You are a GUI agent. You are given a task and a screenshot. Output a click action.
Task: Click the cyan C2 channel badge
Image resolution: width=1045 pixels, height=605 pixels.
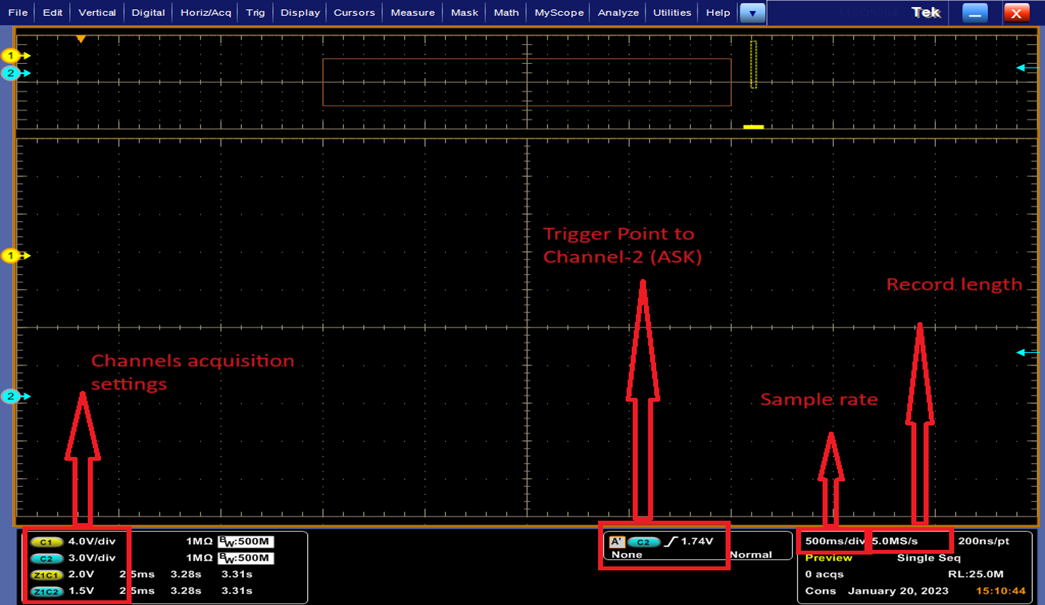(x=44, y=558)
